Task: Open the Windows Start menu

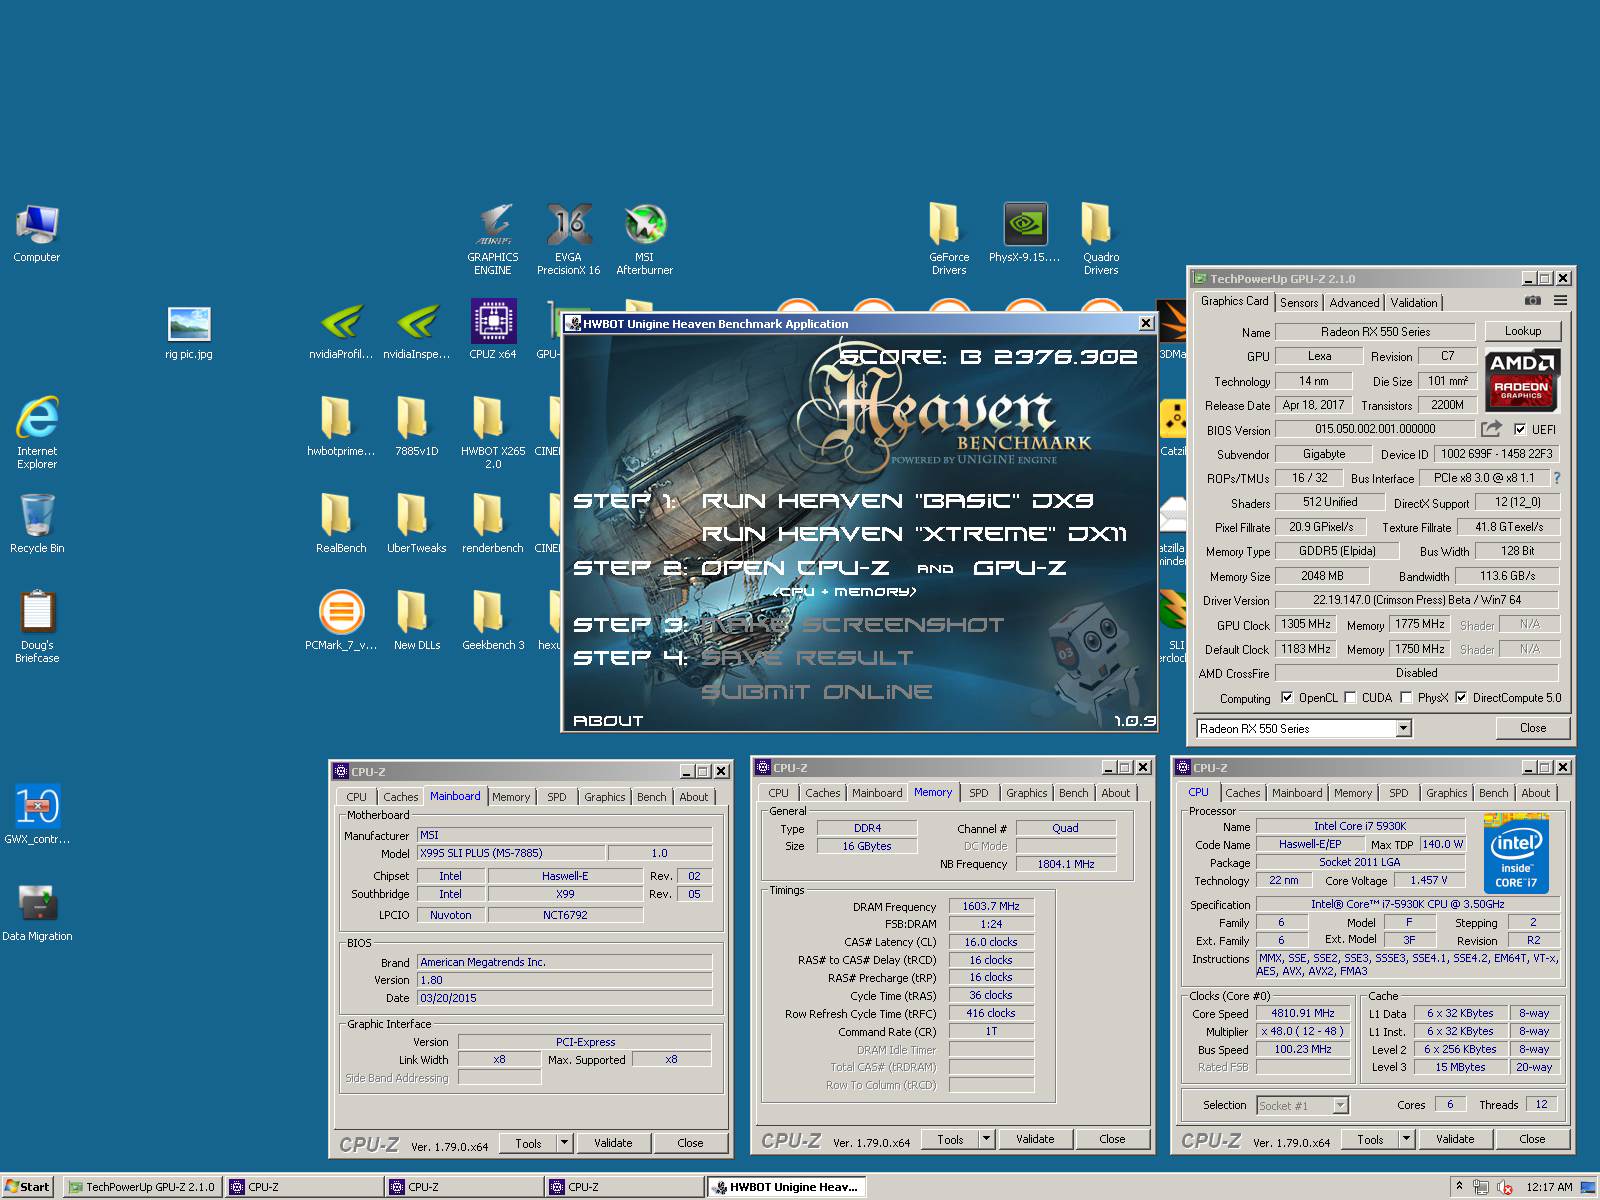Action: (27, 1187)
